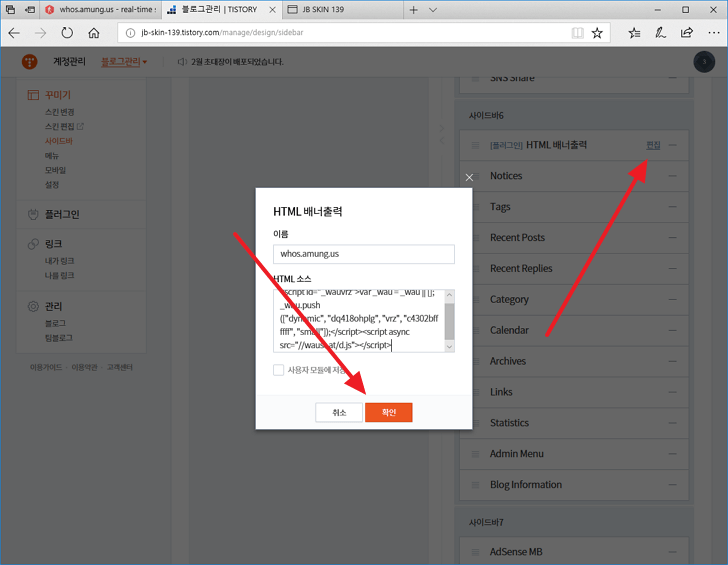This screenshot has width=728, height=565.
Task: Set these tabs aside icon
Action: pyautogui.click(x=30, y=9)
